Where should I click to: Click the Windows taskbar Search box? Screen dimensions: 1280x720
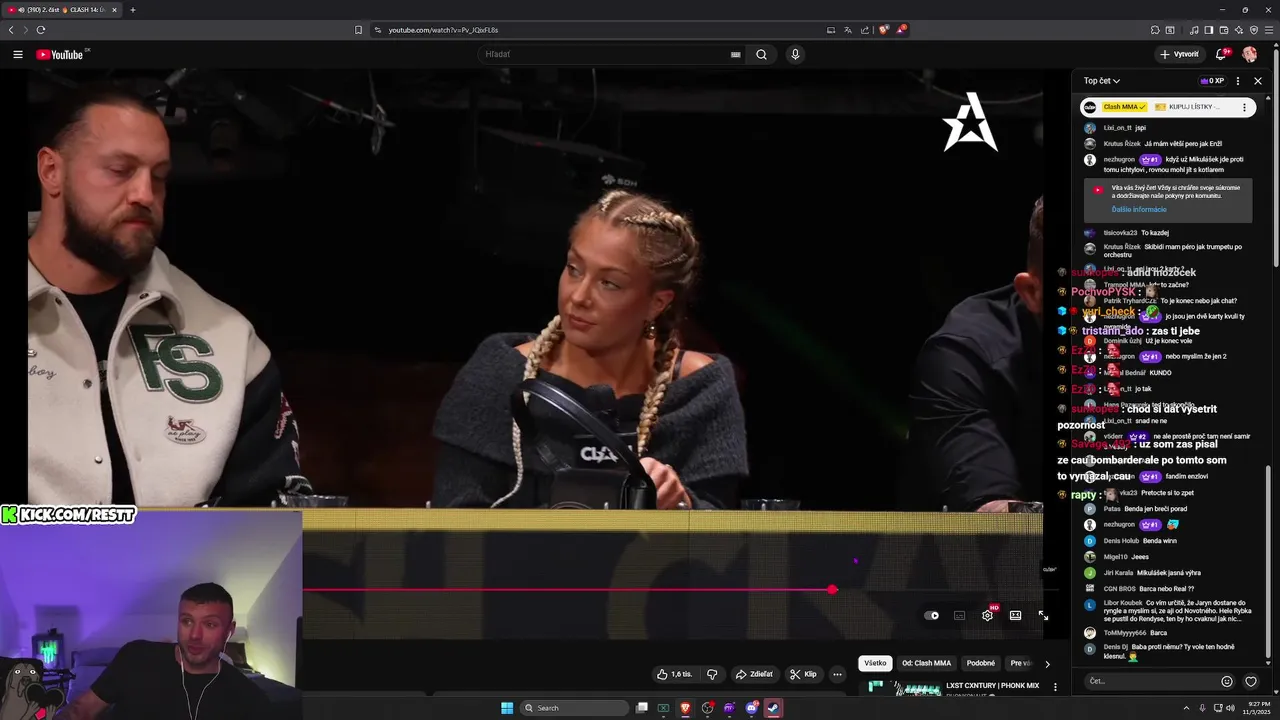(575, 708)
